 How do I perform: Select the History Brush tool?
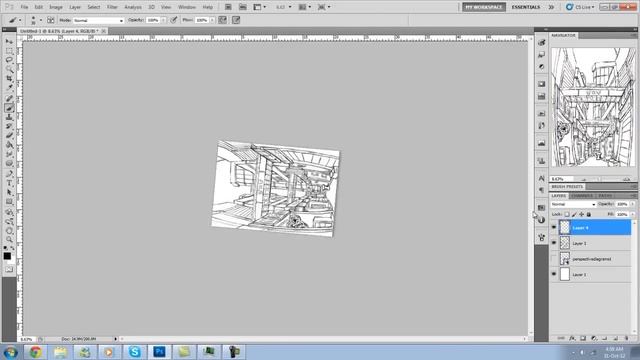point(9,126)
